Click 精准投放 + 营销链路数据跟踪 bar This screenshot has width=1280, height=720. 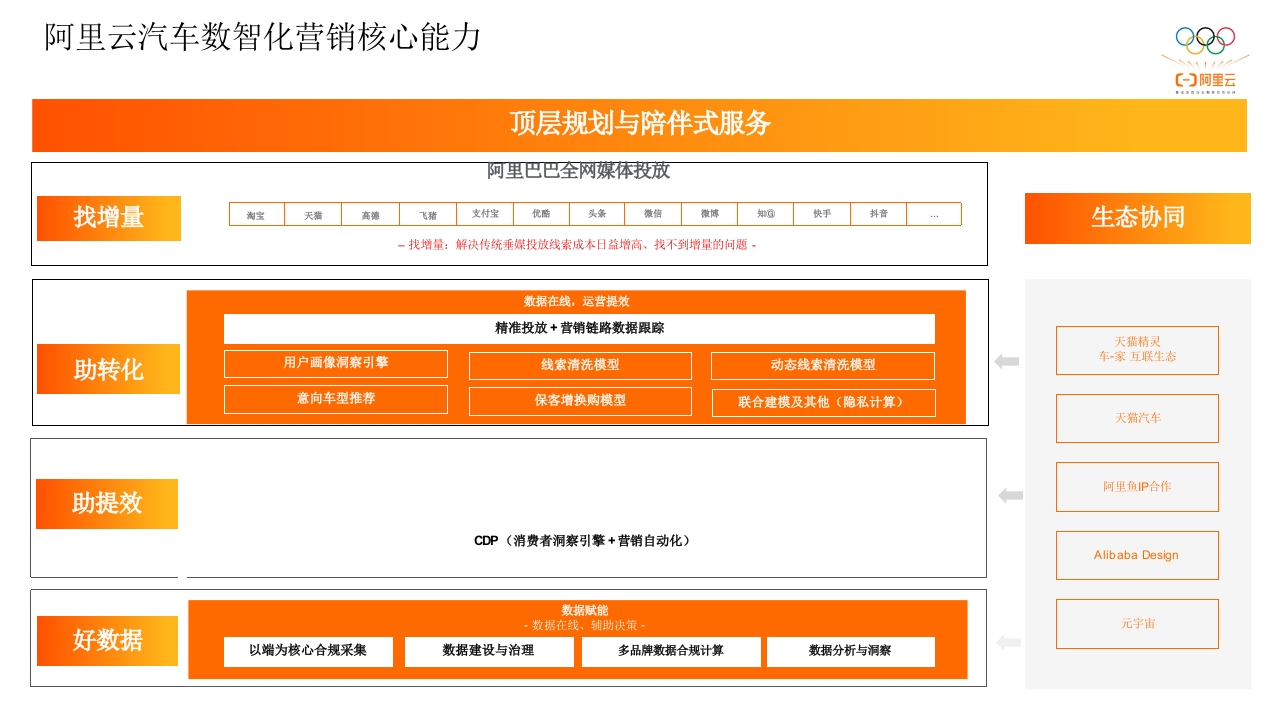(579, 328)
